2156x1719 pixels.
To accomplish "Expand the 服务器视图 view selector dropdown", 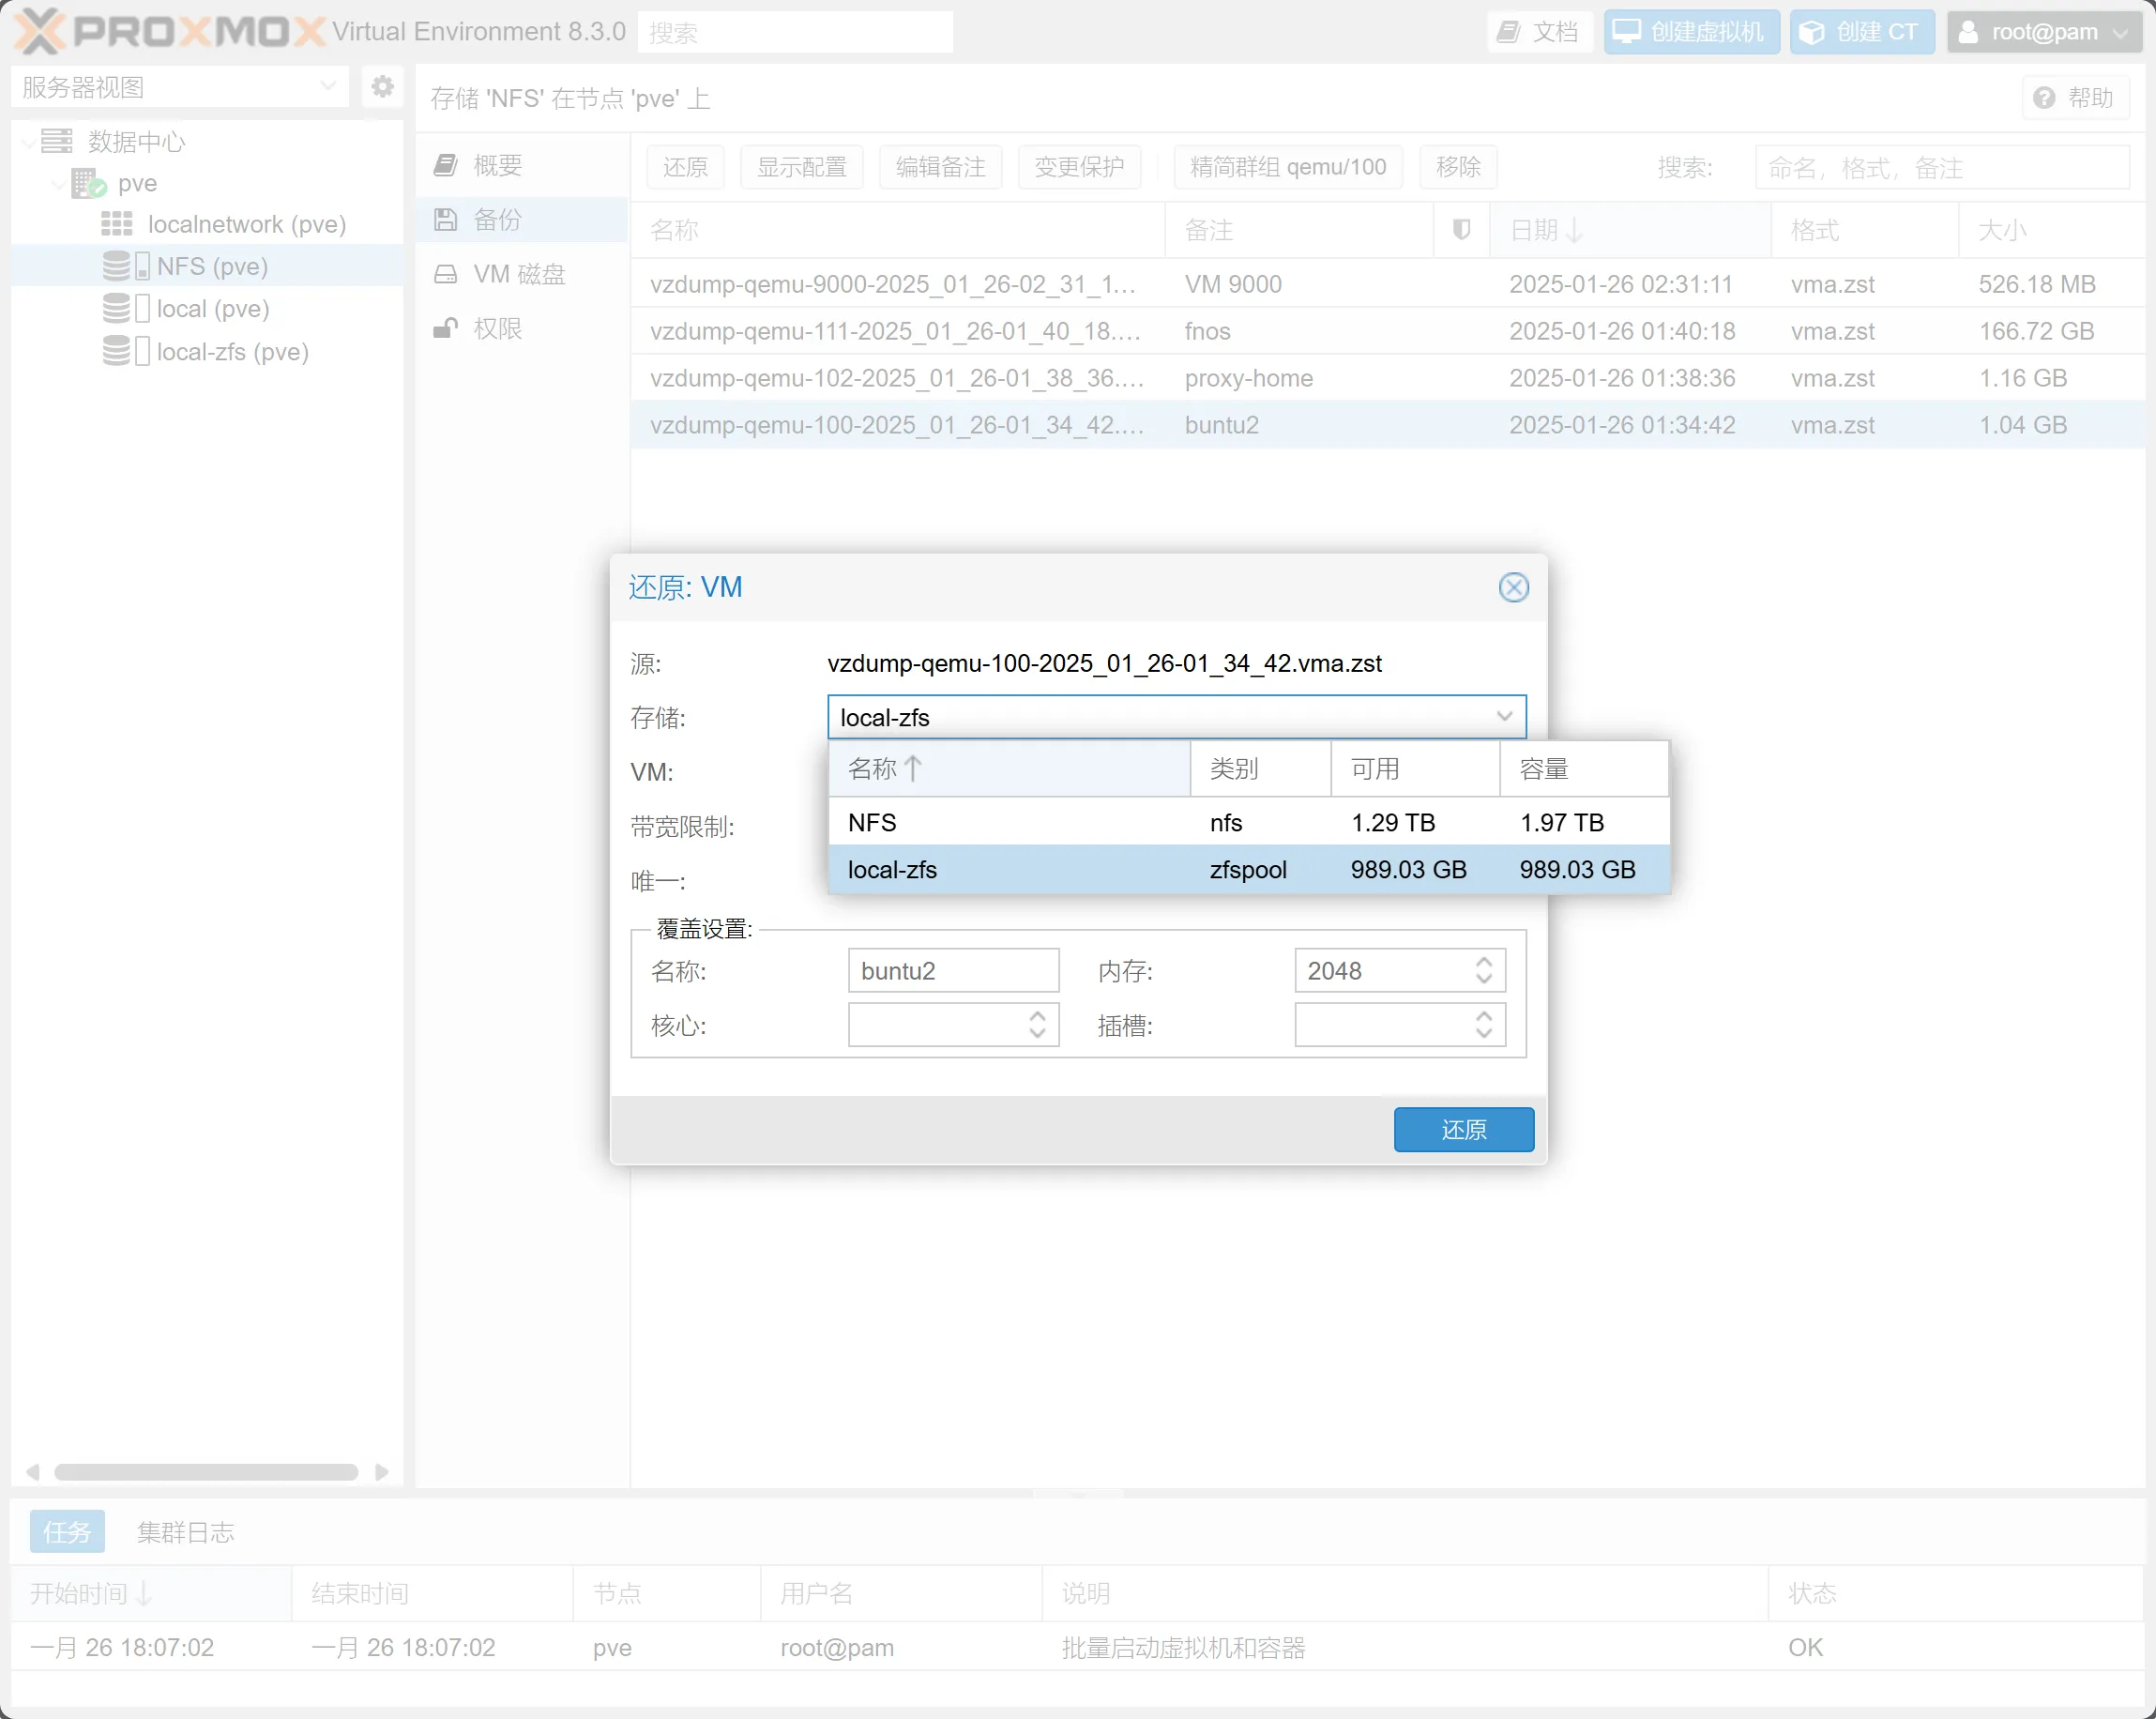I will (327, 87).
